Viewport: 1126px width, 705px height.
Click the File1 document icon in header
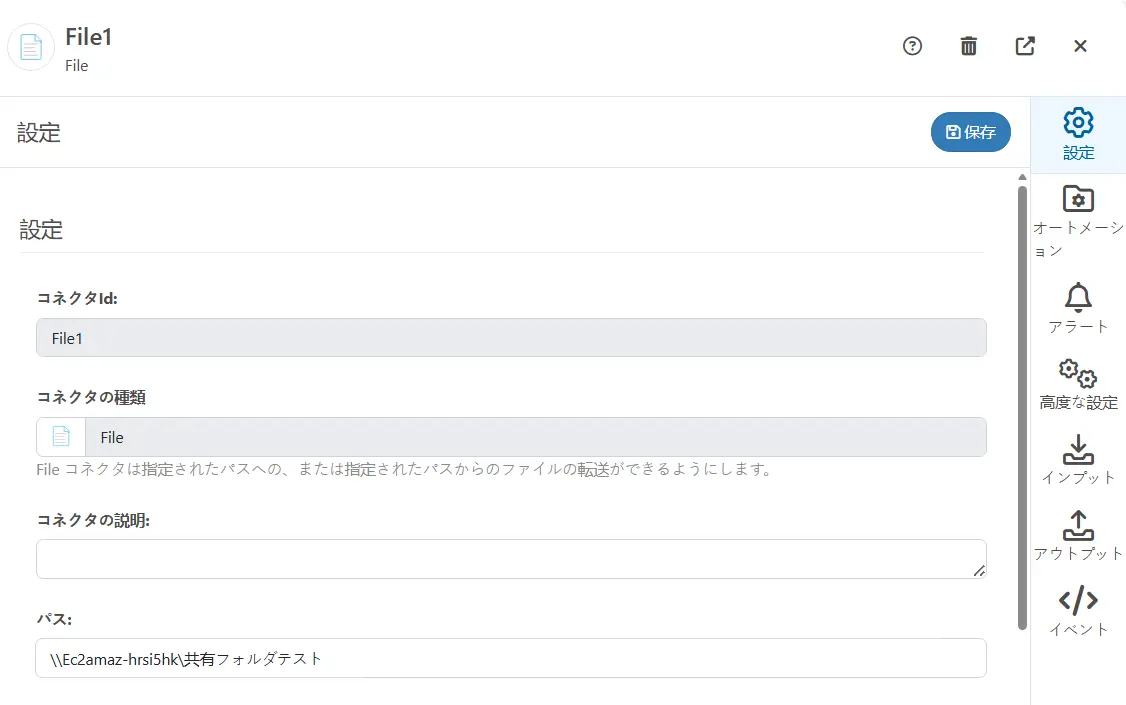tap(30, 46)
